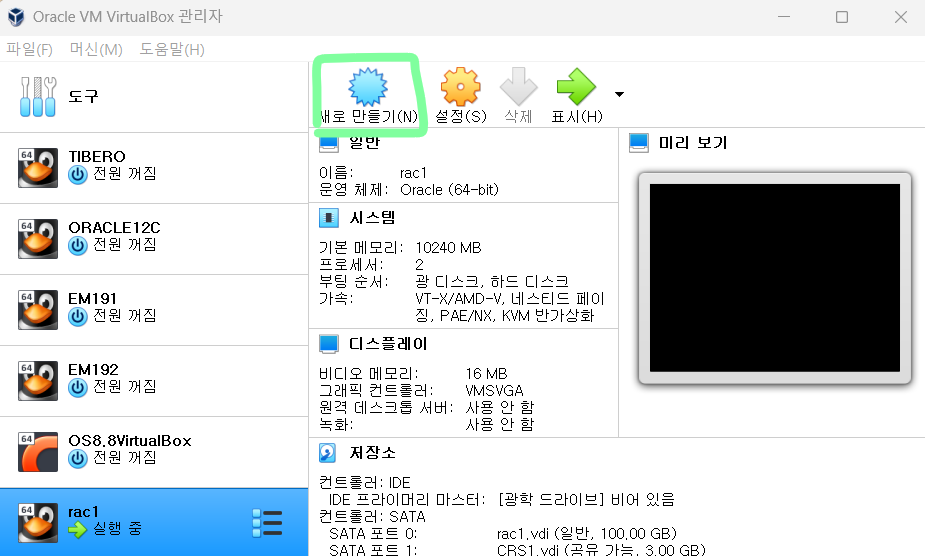925x556 pixels.
Task: Click the 컨트롤러: SATA label
Action: [372, 516]
